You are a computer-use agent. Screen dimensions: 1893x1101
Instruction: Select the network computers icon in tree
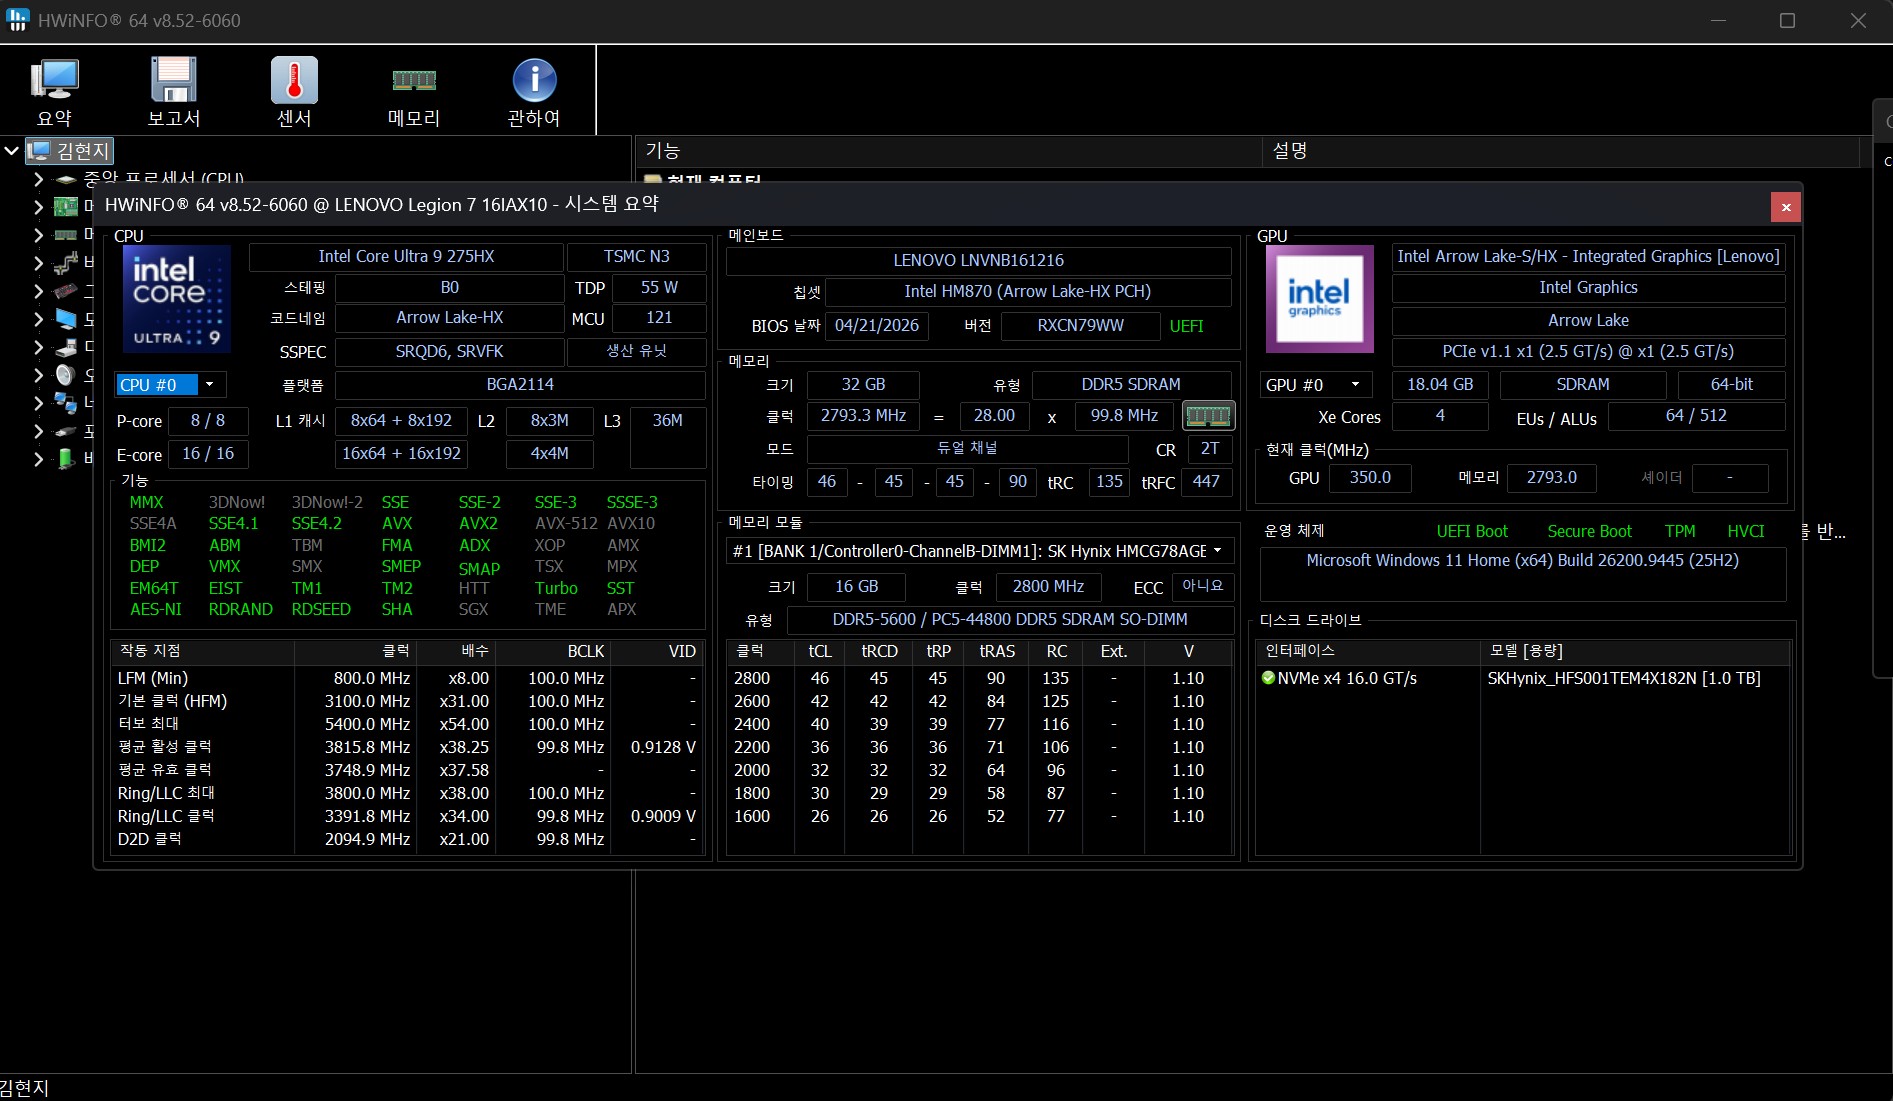[x=66, y=403]
